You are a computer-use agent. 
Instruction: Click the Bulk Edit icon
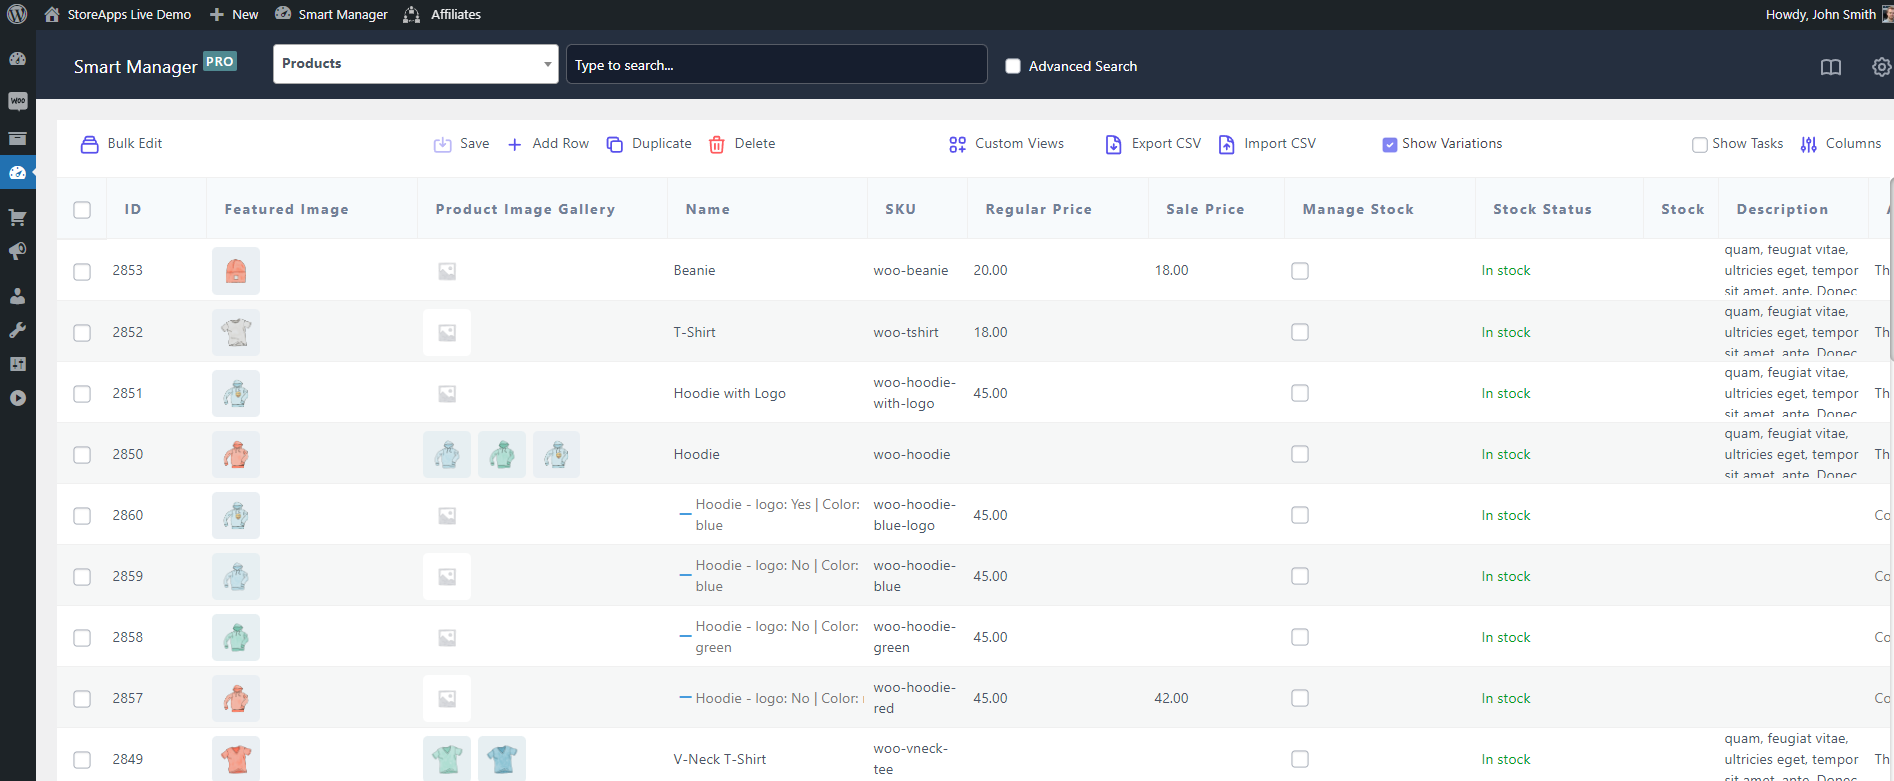[x=89, y=144]
